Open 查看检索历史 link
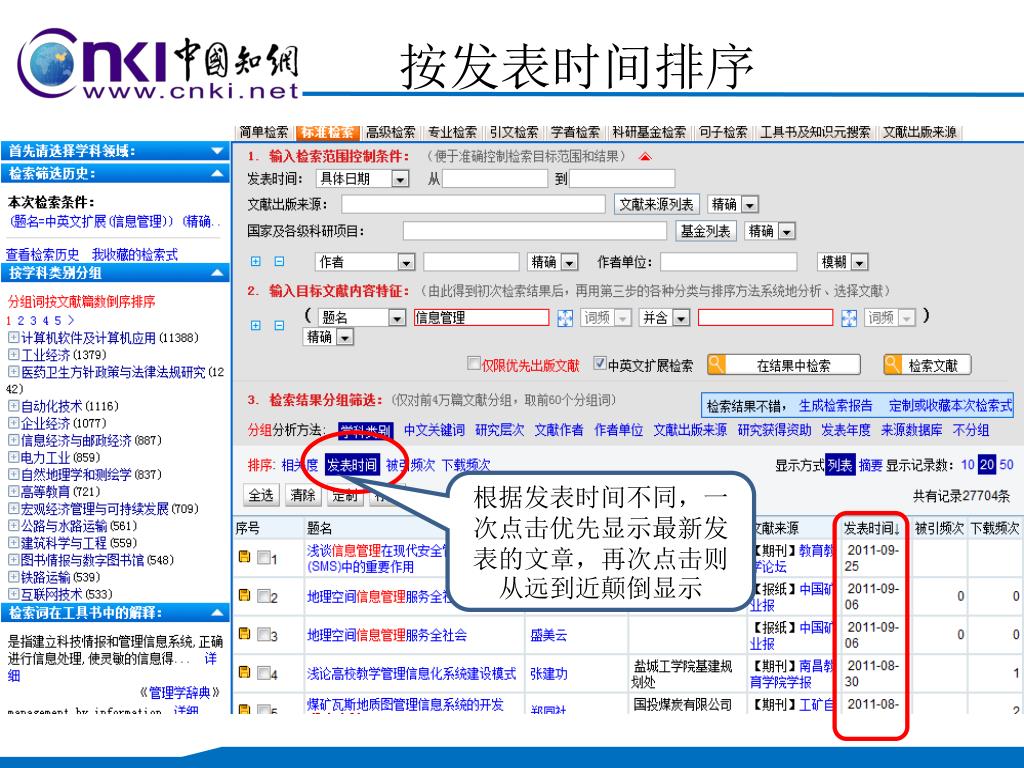1024x768 pixels. point(43,255)
